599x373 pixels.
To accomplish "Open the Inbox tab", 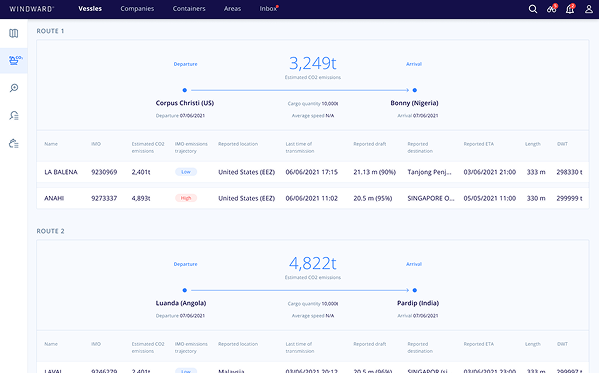I will pos(268,8).
